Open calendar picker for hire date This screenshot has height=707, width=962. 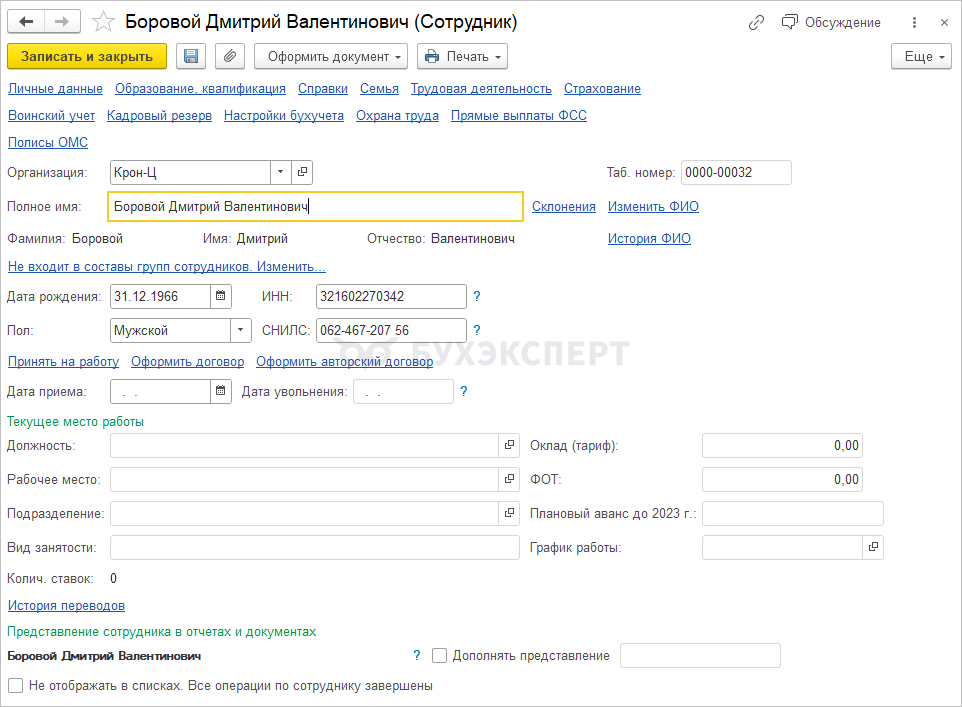coord(221,392)
